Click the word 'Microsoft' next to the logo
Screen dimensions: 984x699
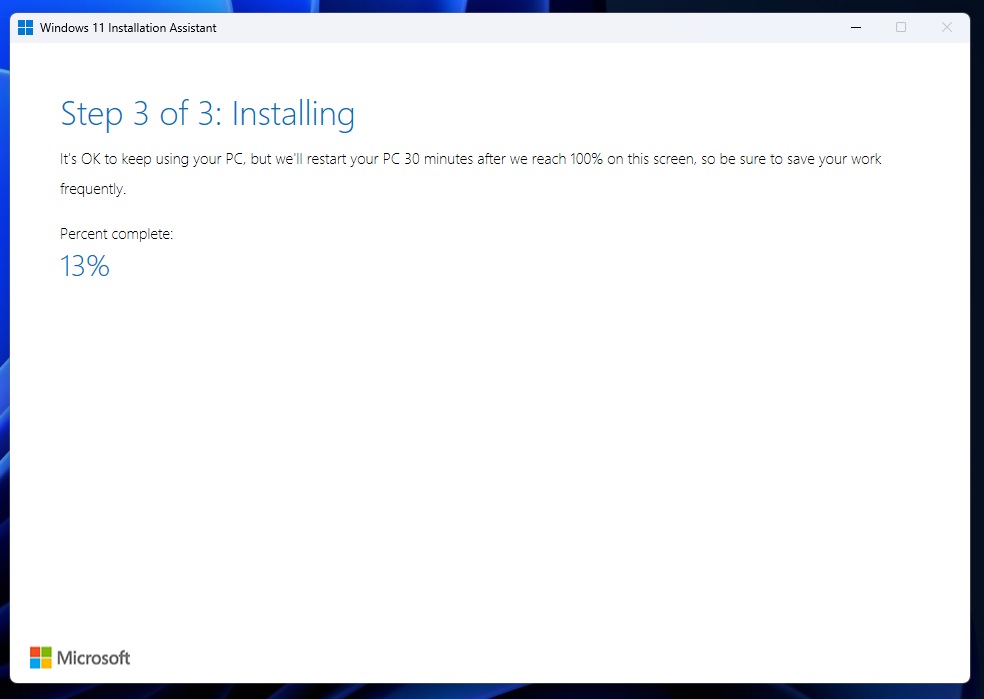point(93,657)
